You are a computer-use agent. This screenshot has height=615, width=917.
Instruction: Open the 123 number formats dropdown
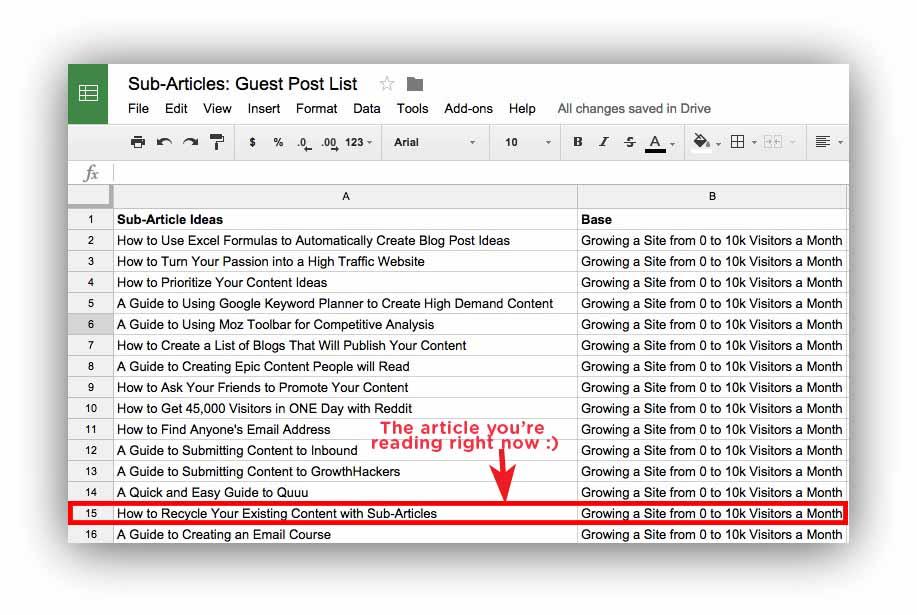click(358, 142)
